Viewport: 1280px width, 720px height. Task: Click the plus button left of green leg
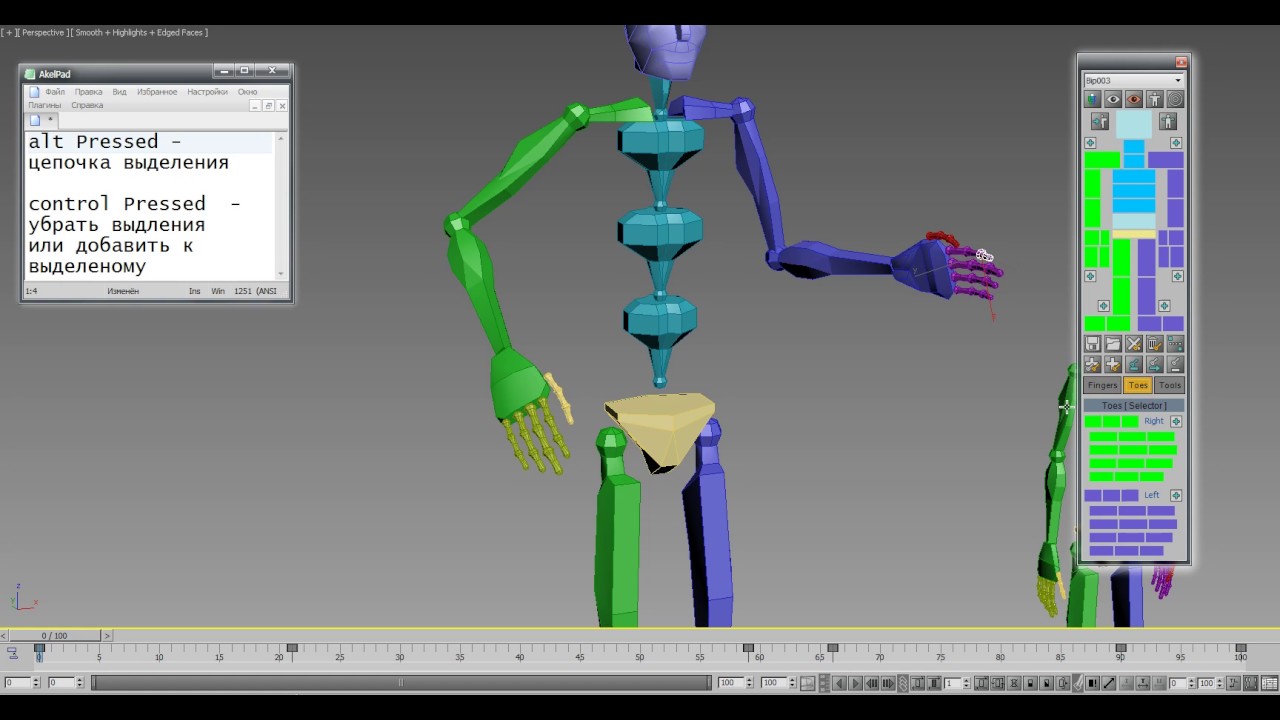[x=1103, y=305]
